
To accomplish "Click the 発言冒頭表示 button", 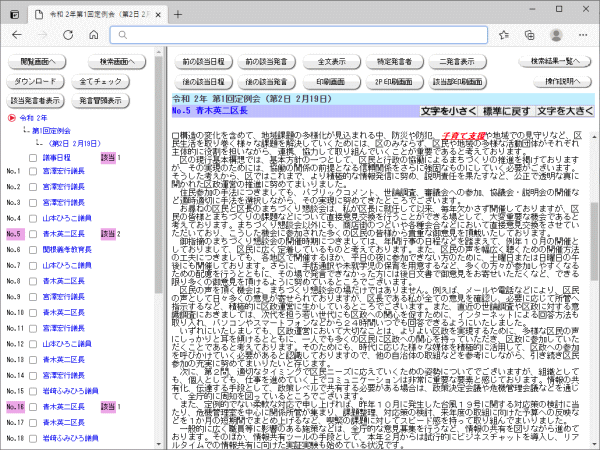I will pyautogui.click(x=100, y=101).
